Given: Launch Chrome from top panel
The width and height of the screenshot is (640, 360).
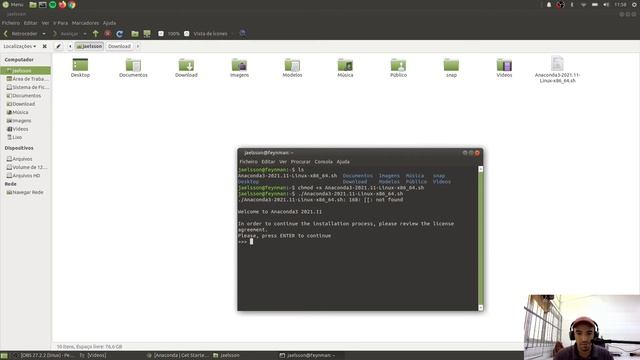Looking at the screenshot, I should tap(72, 5).
